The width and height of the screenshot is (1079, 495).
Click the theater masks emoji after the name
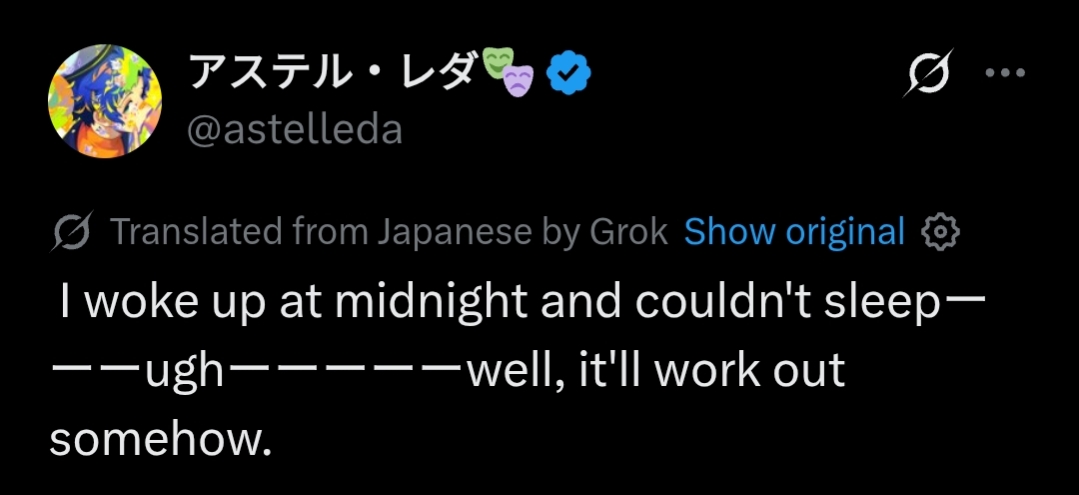tap(510, 73)
